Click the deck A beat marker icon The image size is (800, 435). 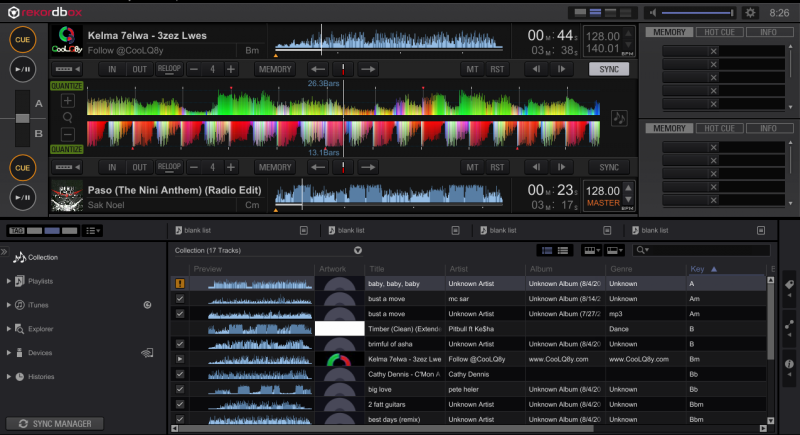[x=343, y=69]
